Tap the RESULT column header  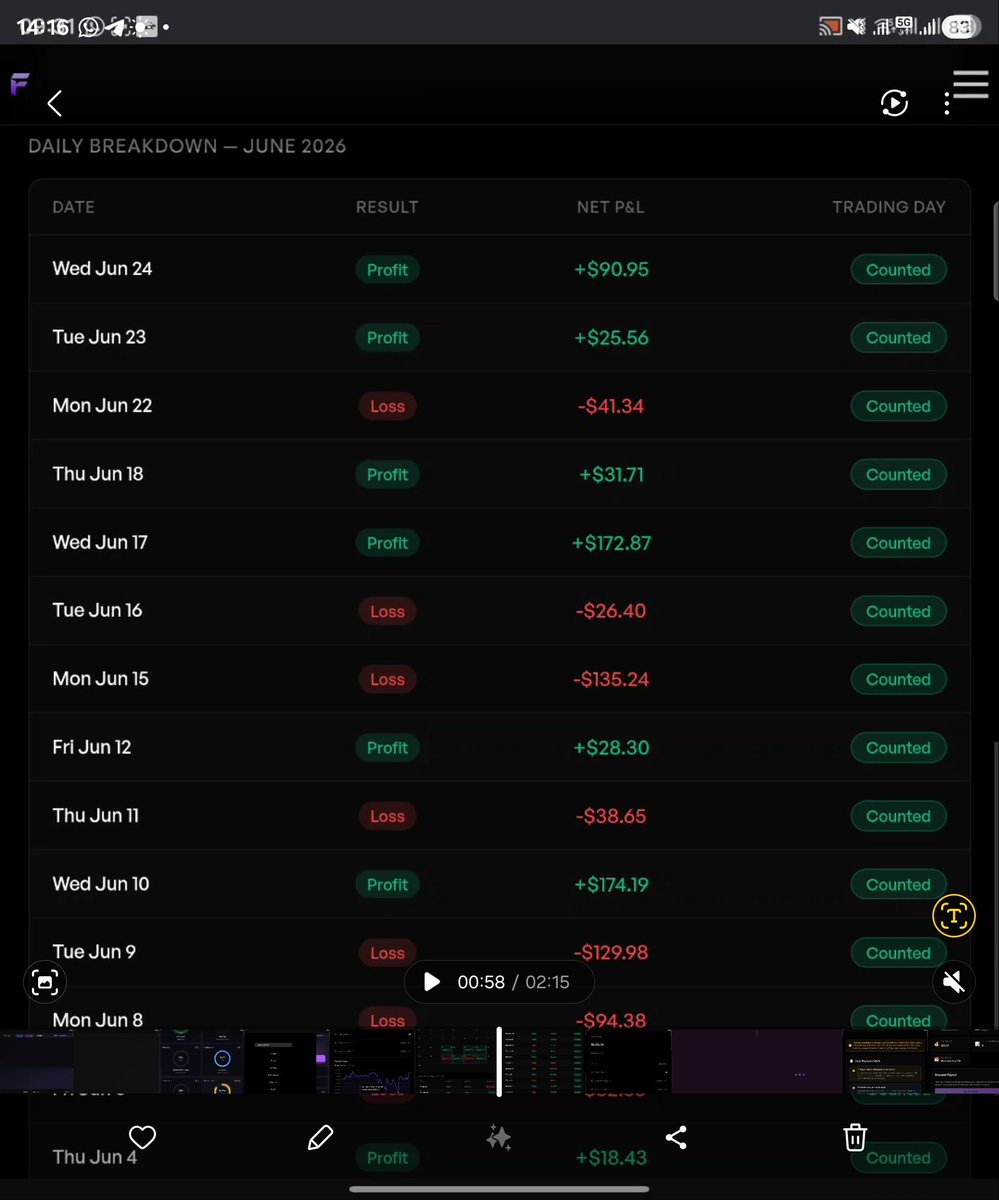point(387,207)
